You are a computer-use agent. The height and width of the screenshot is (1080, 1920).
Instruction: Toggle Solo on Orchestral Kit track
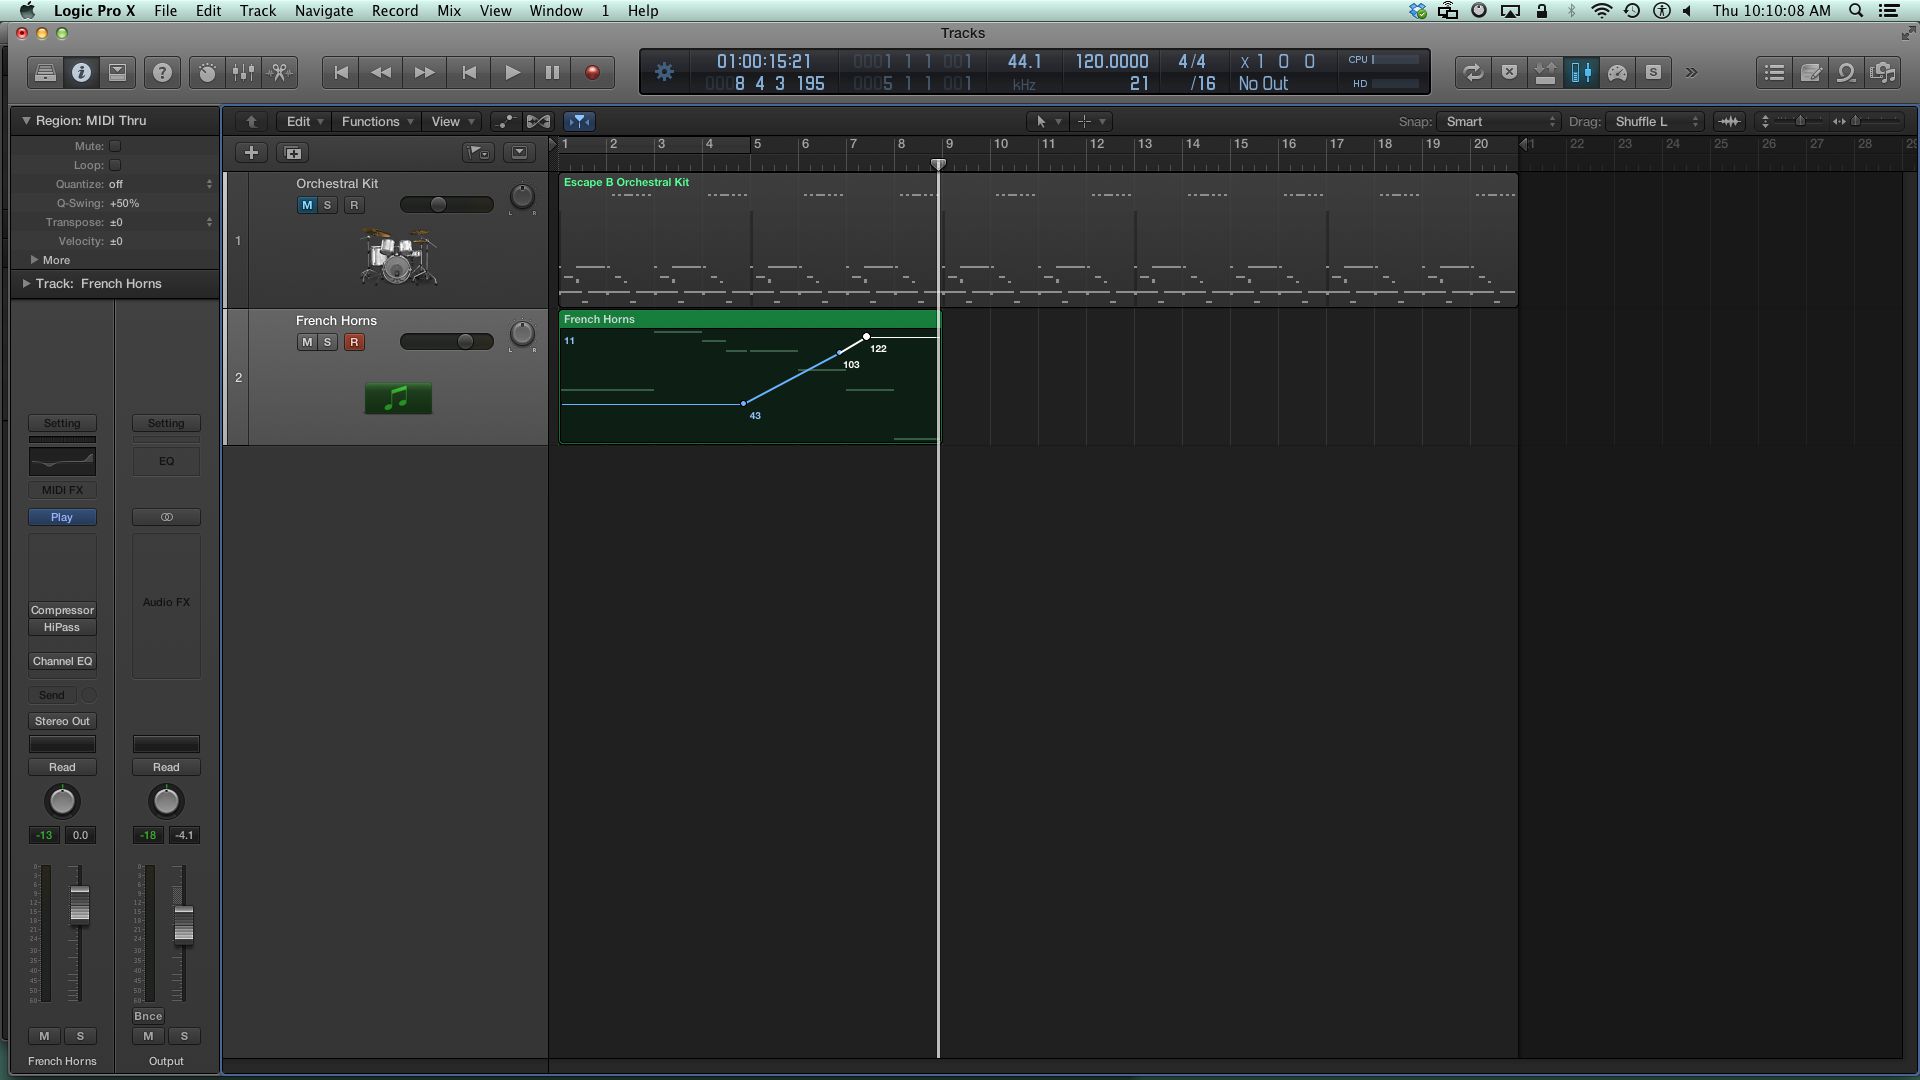(327, 205)
